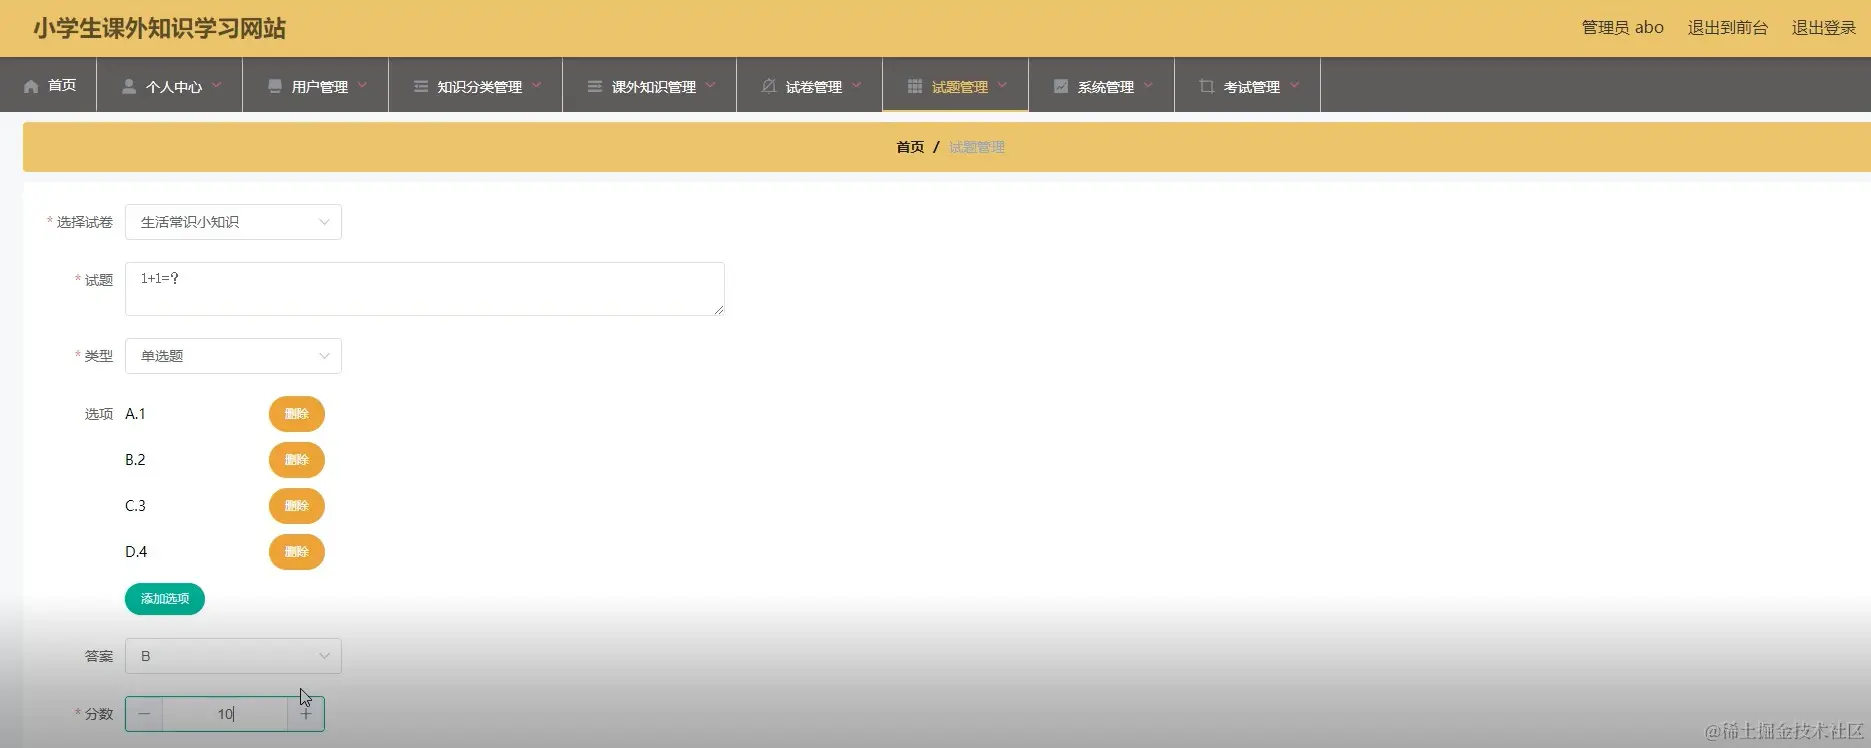Viewport: 1871px width, 748px height.
Task: Click the icon beside 试卷管理
Action: [x=769, y=86]
